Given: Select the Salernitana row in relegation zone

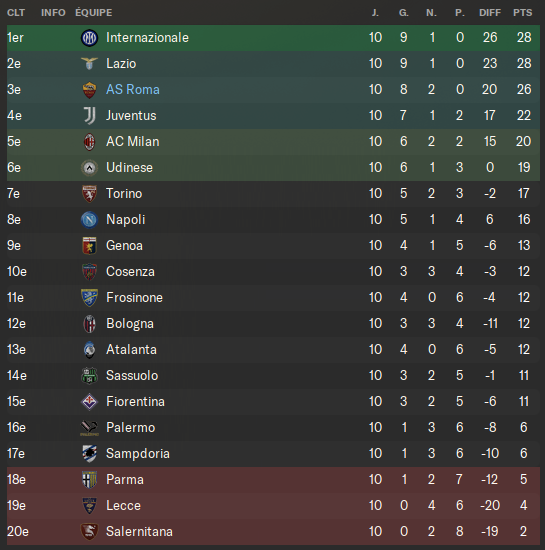Looking at the screenshot, I should click(273, 531).
